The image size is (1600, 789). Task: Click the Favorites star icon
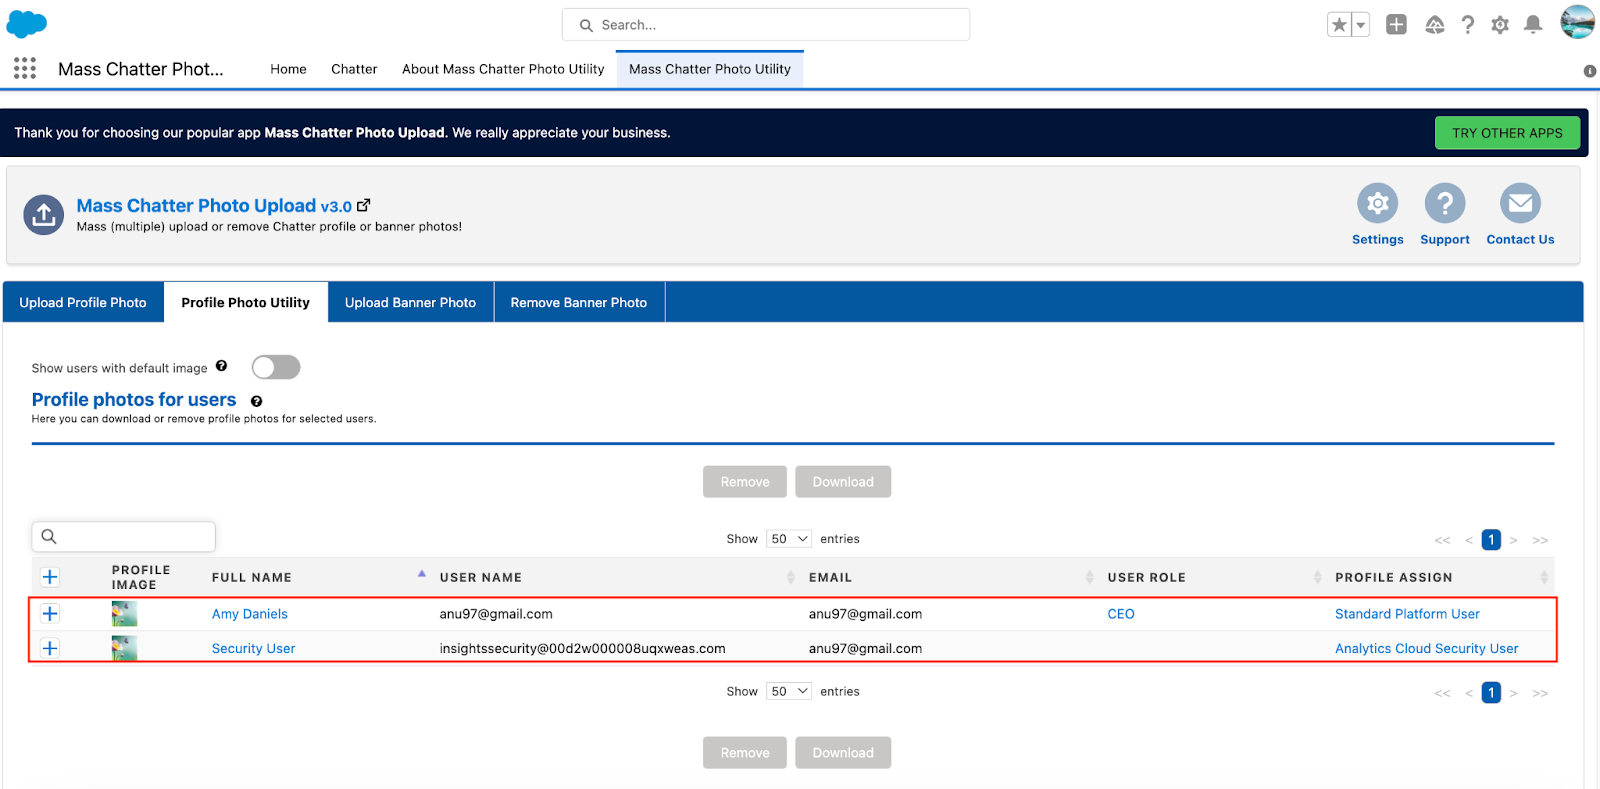point(1339,25)
